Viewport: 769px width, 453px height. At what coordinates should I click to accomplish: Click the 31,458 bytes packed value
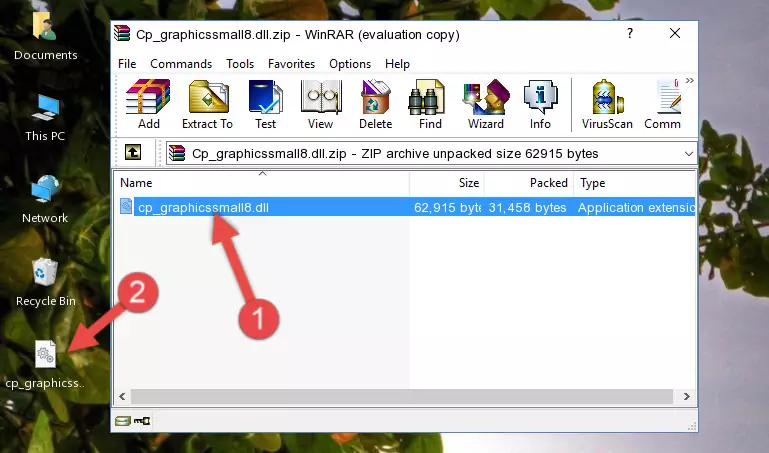click(x=527, y=208)
